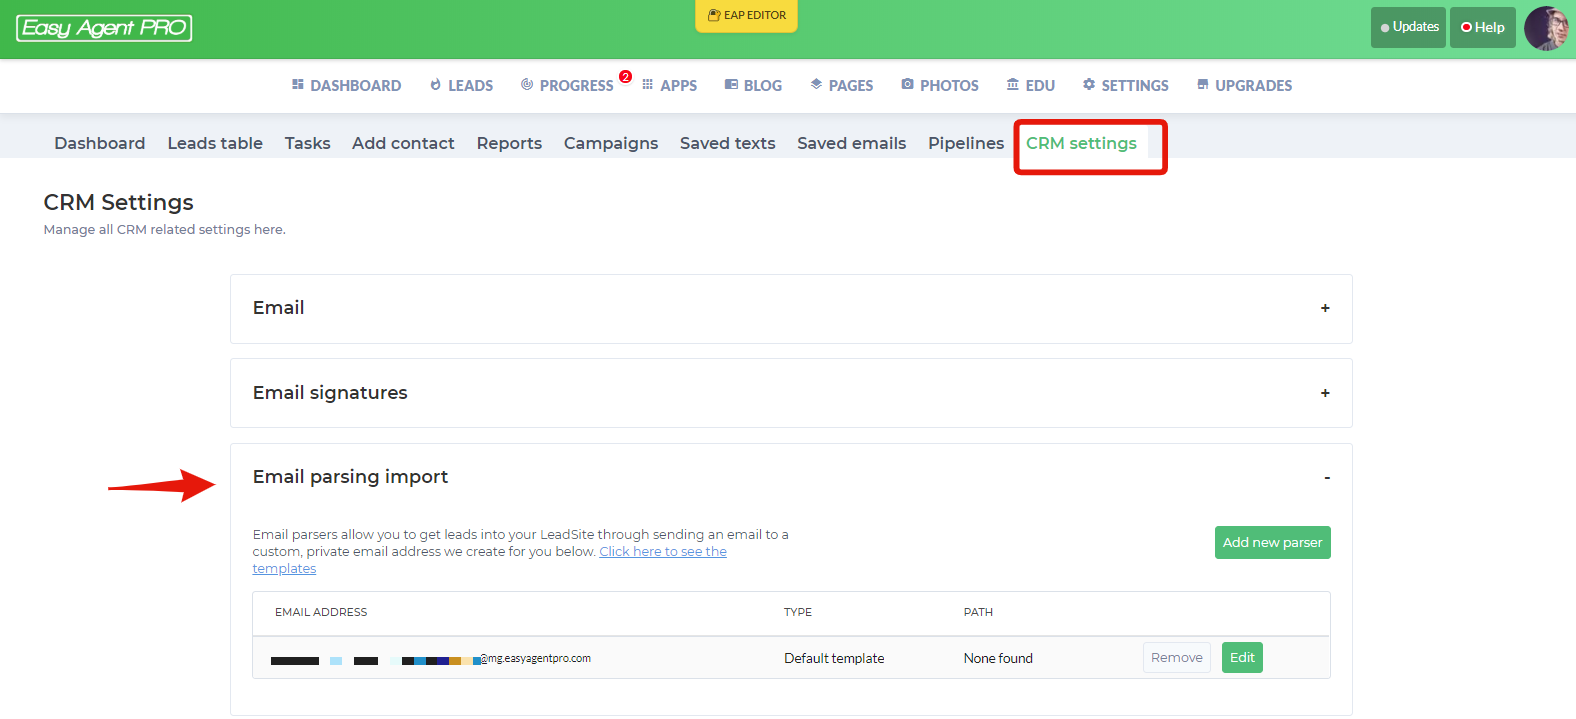Viewport: 1576px width, 719px height.
Task: Click the red notification badge on Progress
Action: click(x=625, y=77)
